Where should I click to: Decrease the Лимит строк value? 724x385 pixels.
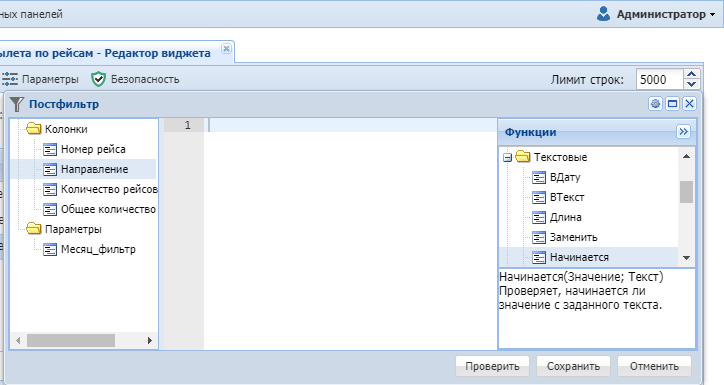coord(691,84)
